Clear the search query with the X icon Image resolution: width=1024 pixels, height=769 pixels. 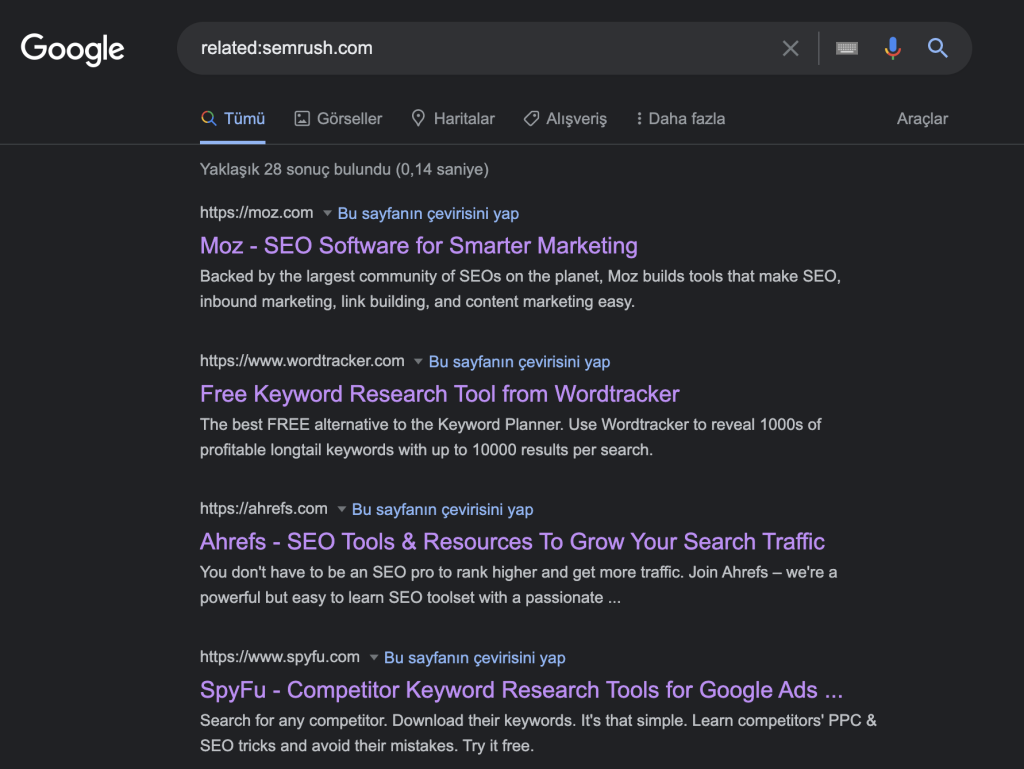click(790, 48)
